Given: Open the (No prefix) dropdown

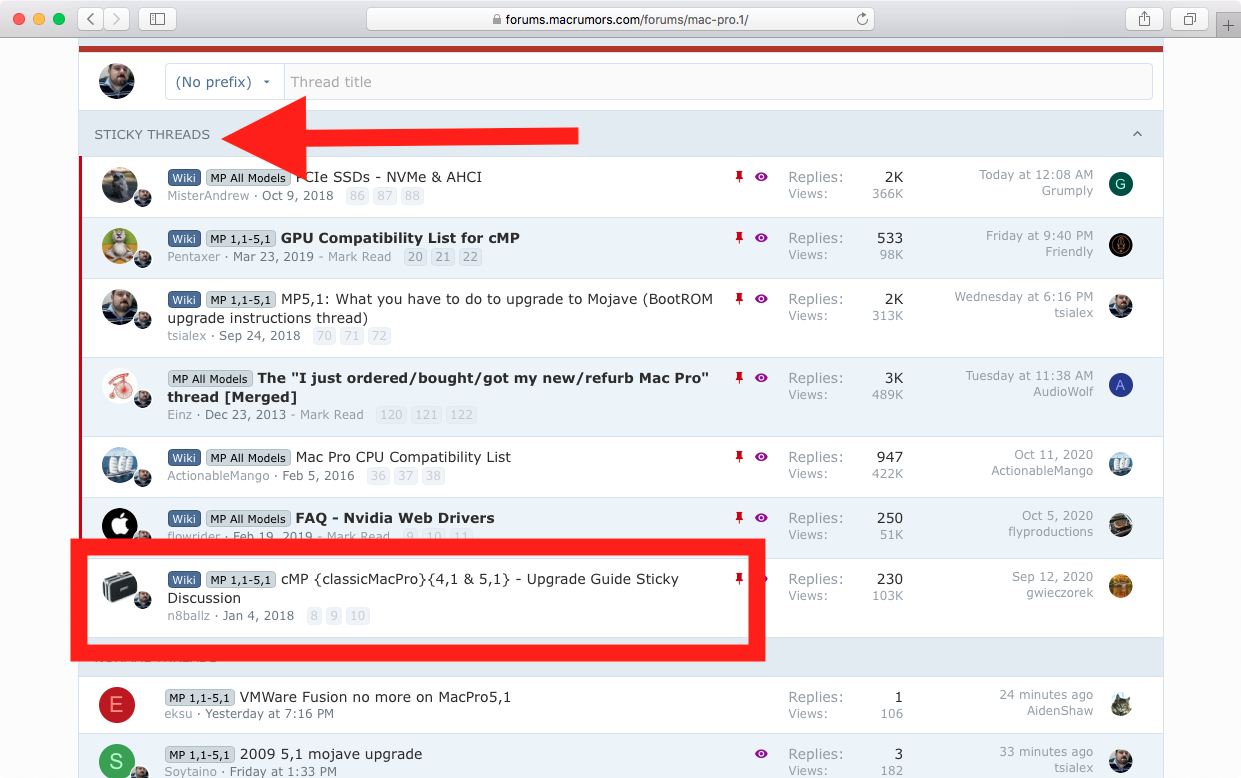Looking at the screenshot, I should point(224,82).
